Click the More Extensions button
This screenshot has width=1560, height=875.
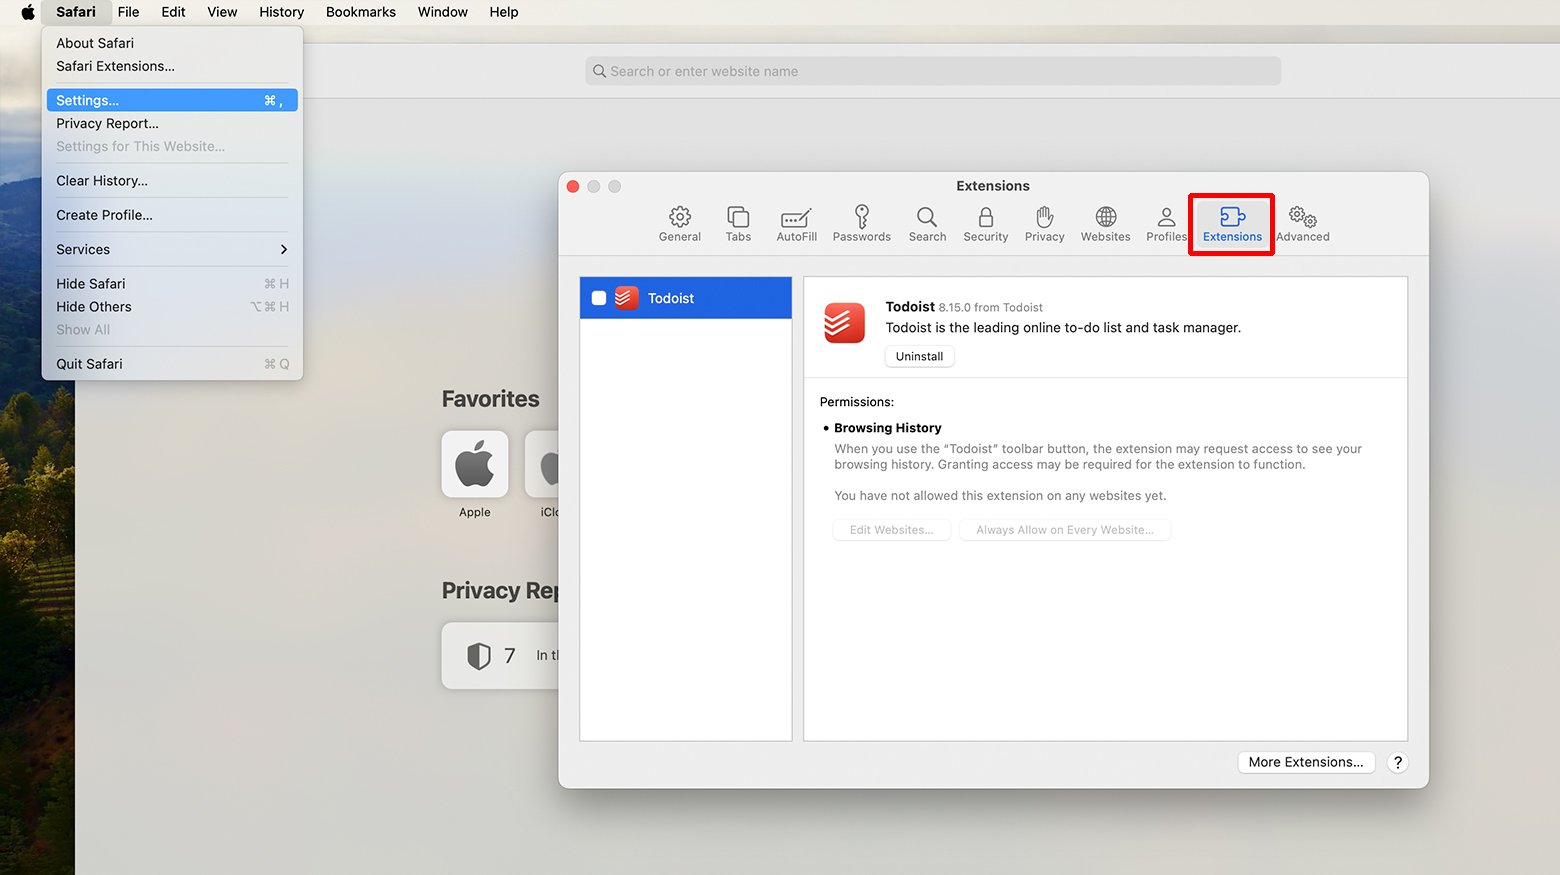pos(1306,762)
